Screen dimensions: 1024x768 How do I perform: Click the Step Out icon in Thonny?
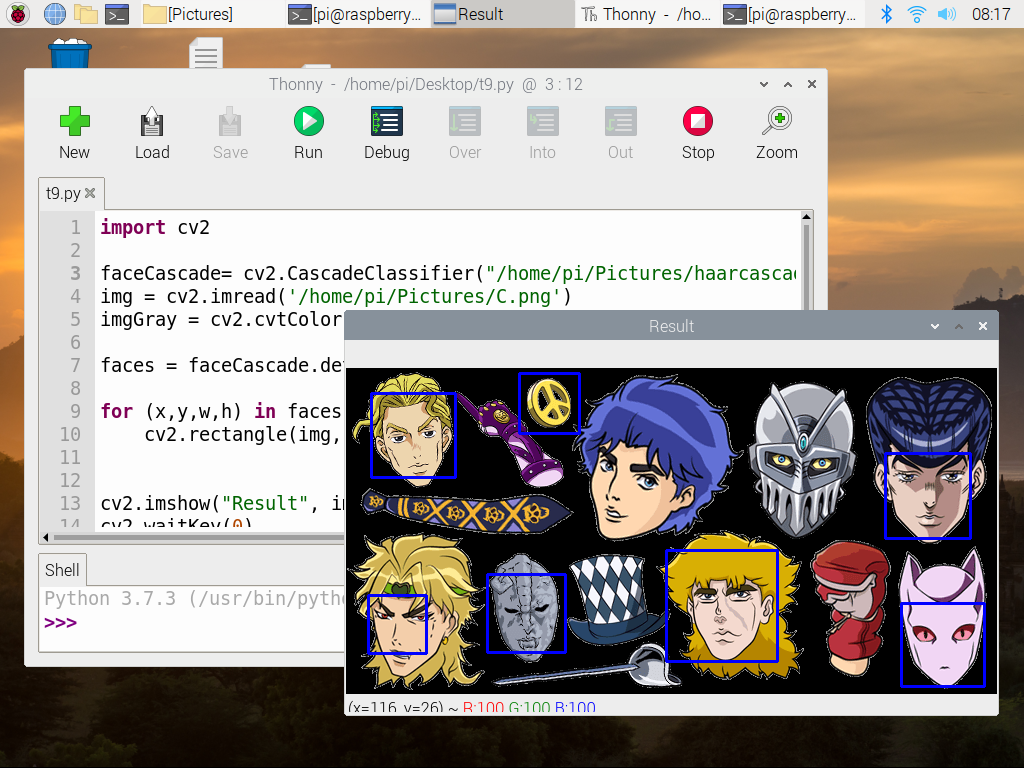[x=620, y=121]
